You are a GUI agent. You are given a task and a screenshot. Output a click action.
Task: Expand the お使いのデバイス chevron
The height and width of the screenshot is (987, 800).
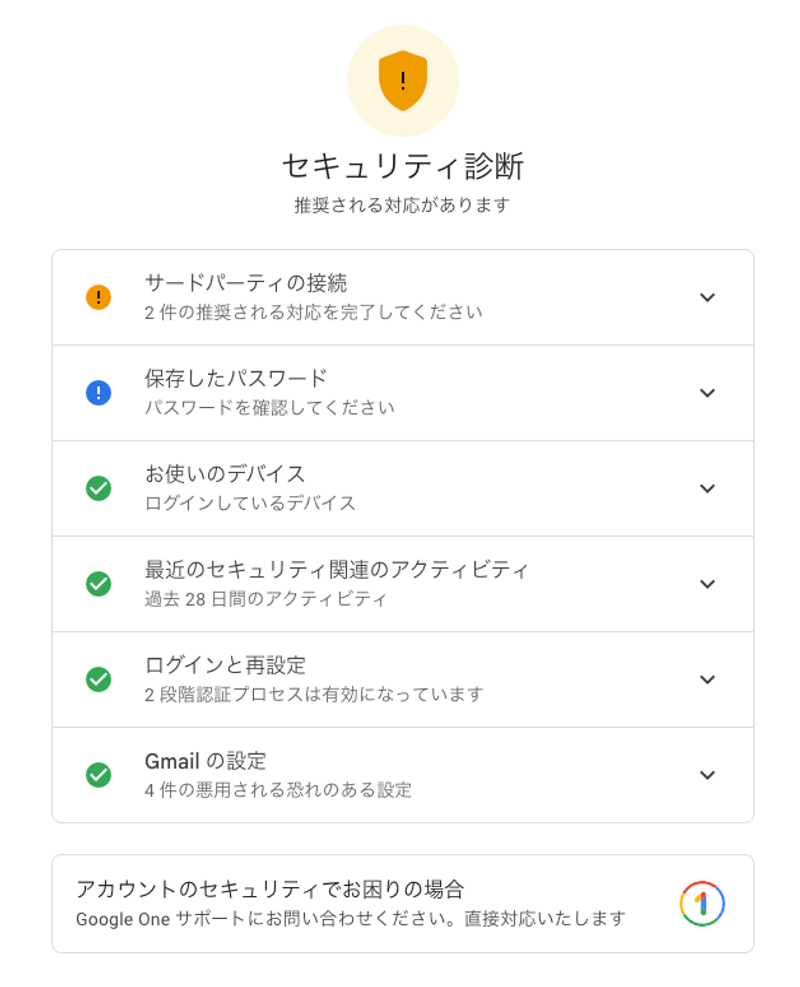coord(707,488)
